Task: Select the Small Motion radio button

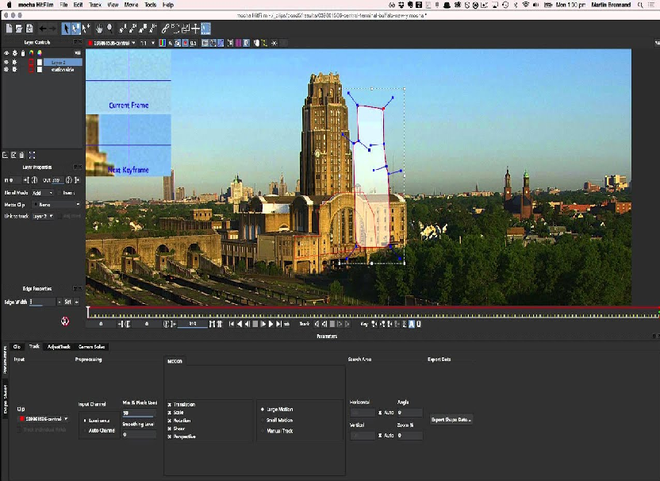Action: tap(263, 420)
